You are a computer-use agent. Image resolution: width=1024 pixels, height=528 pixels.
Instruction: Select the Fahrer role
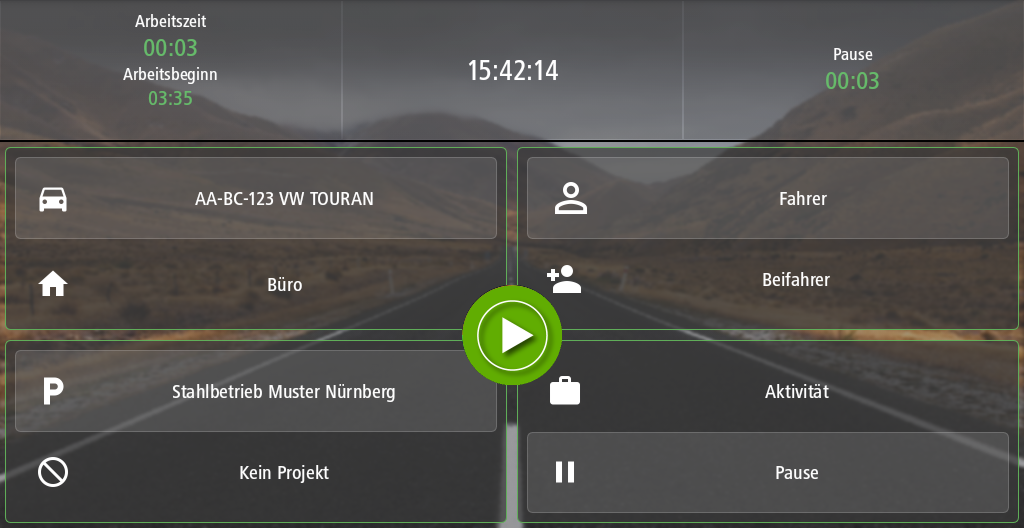pos(768,198)
